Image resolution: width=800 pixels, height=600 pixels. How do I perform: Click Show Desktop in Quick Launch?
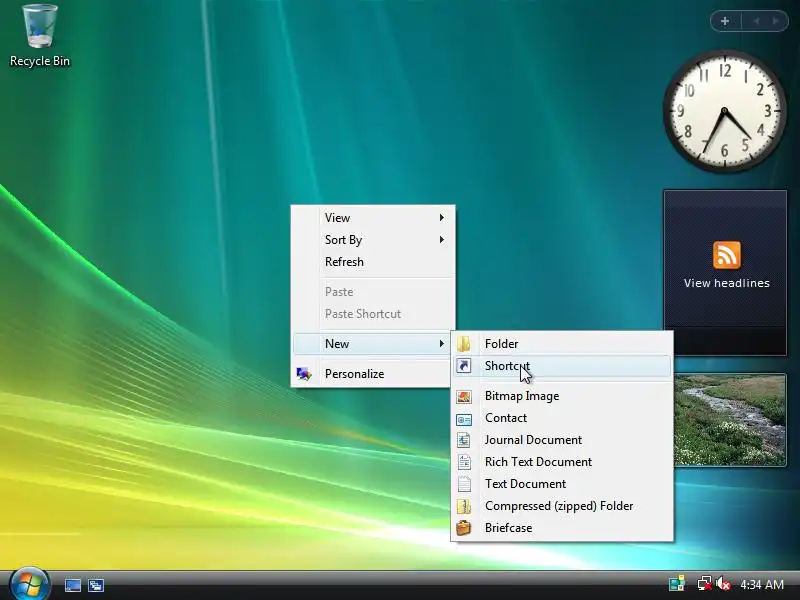tap(72, 585)
